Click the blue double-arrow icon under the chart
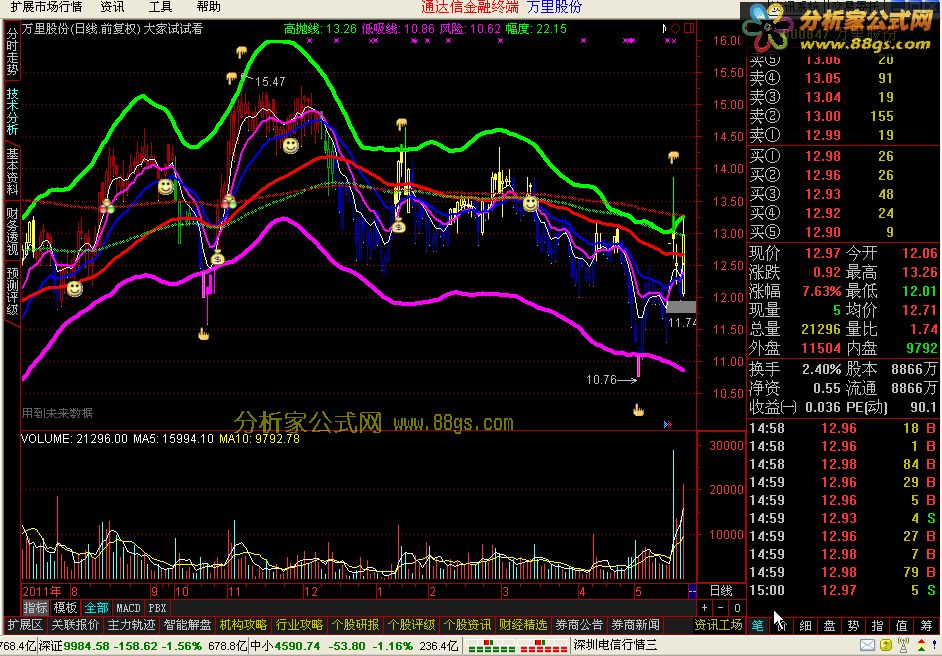Image resolution: width=942 pixels, height=656 pixels. [x=667, y=424]
